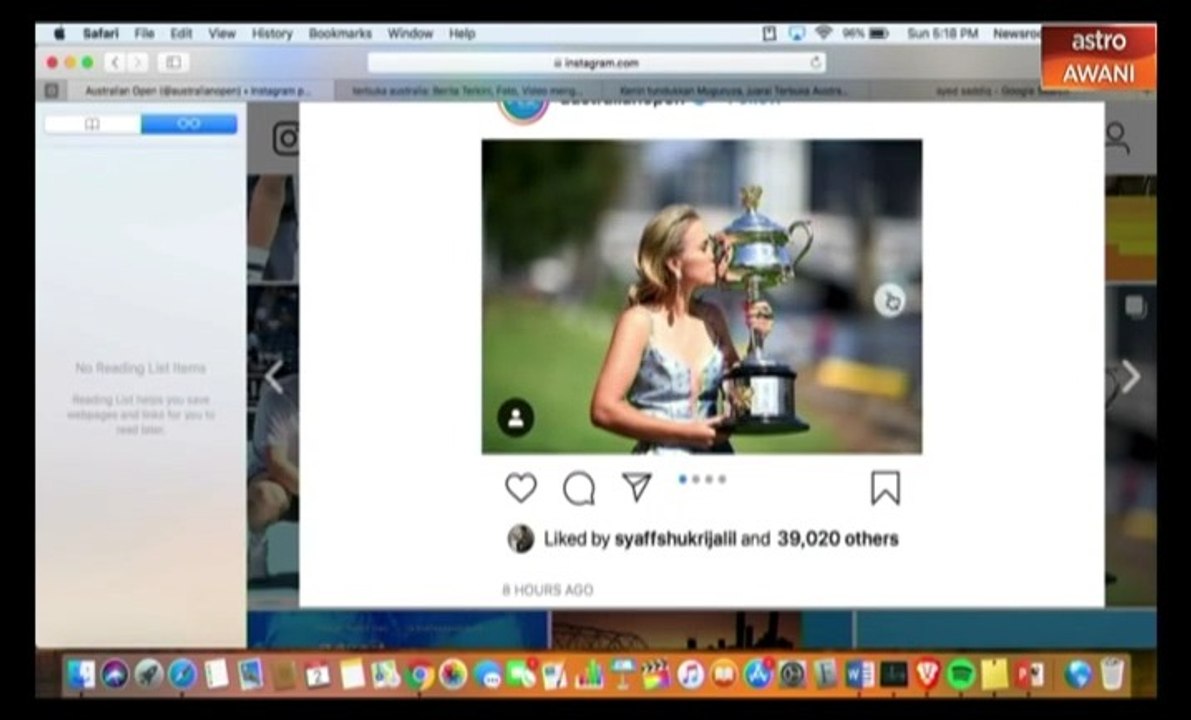
Task: Click the Sun 5:18 PM clock
Action: point(942,33)
